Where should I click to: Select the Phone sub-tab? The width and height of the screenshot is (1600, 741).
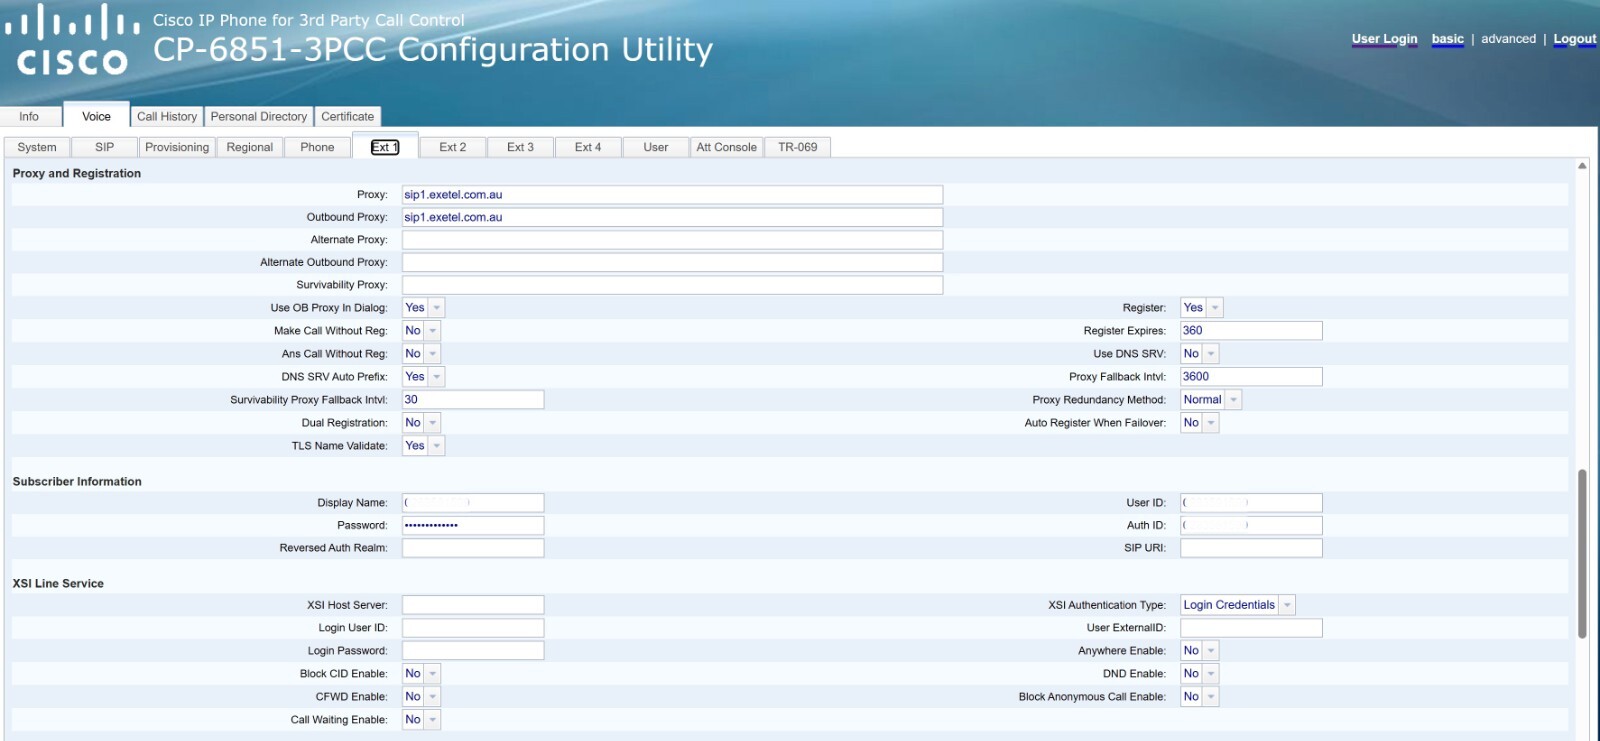pyautogui.click(x=317, y=147)
